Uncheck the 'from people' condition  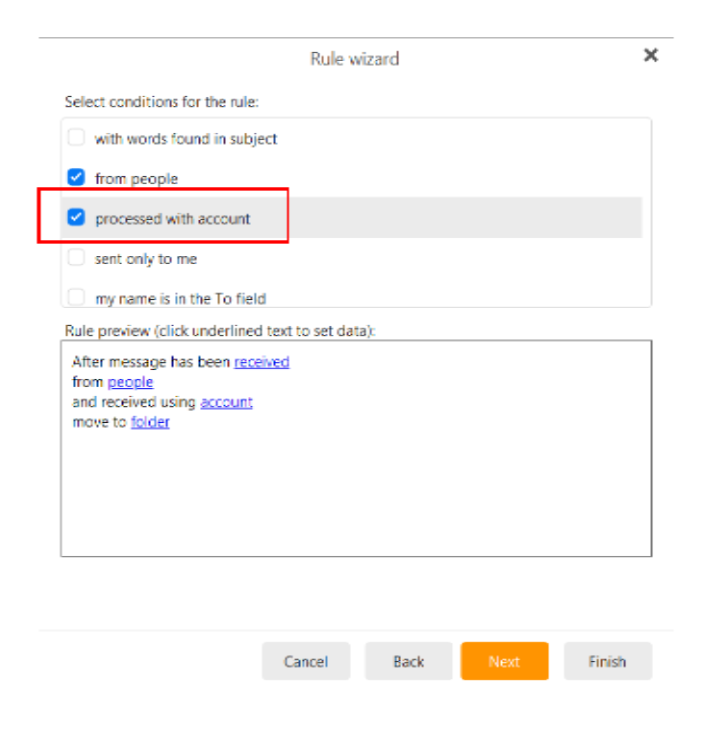76,177
